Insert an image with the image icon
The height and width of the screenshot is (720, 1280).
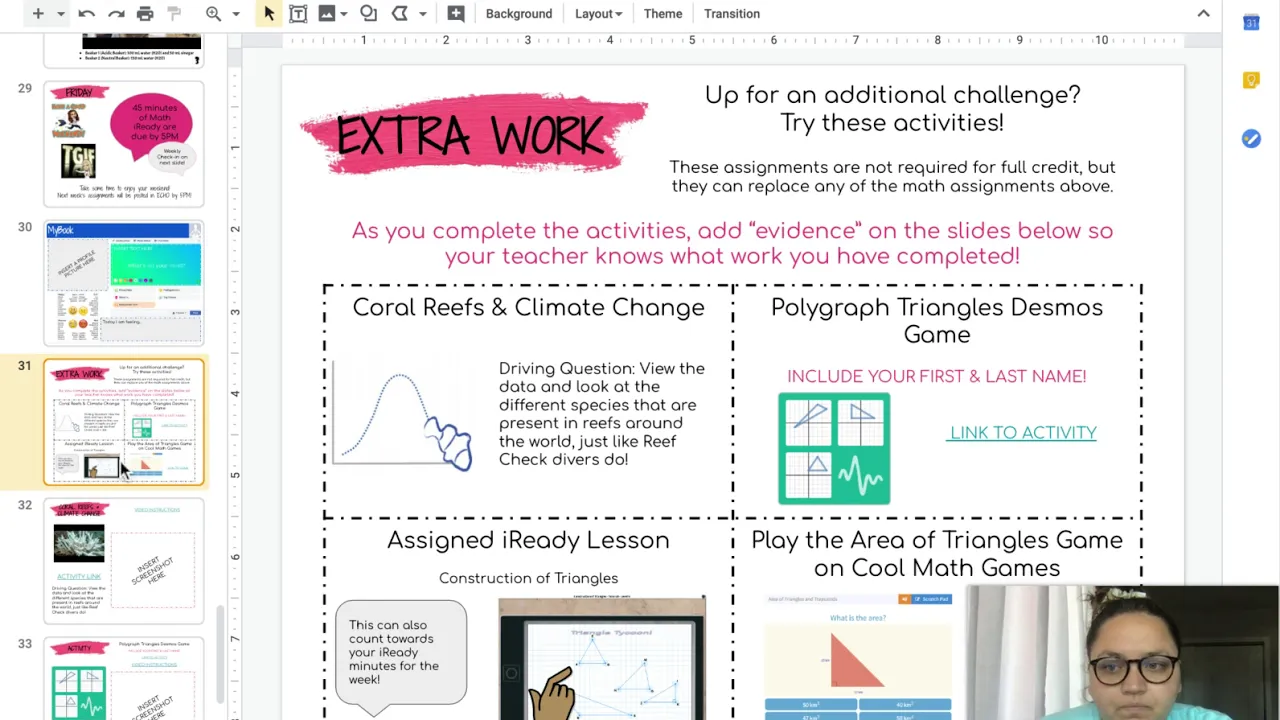pos(326,14)
